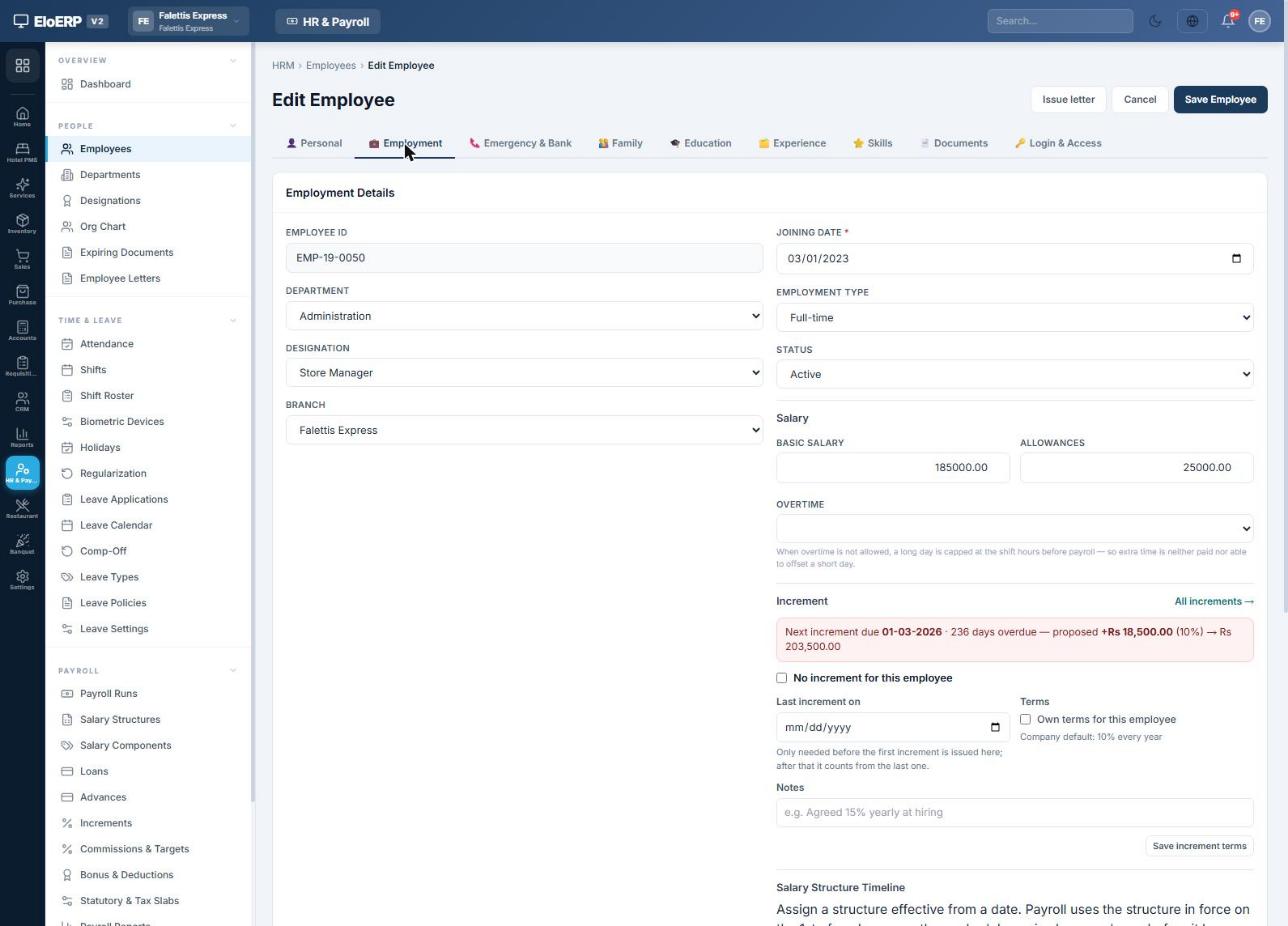Switch to the Login & Access tab

(1058, 143)
